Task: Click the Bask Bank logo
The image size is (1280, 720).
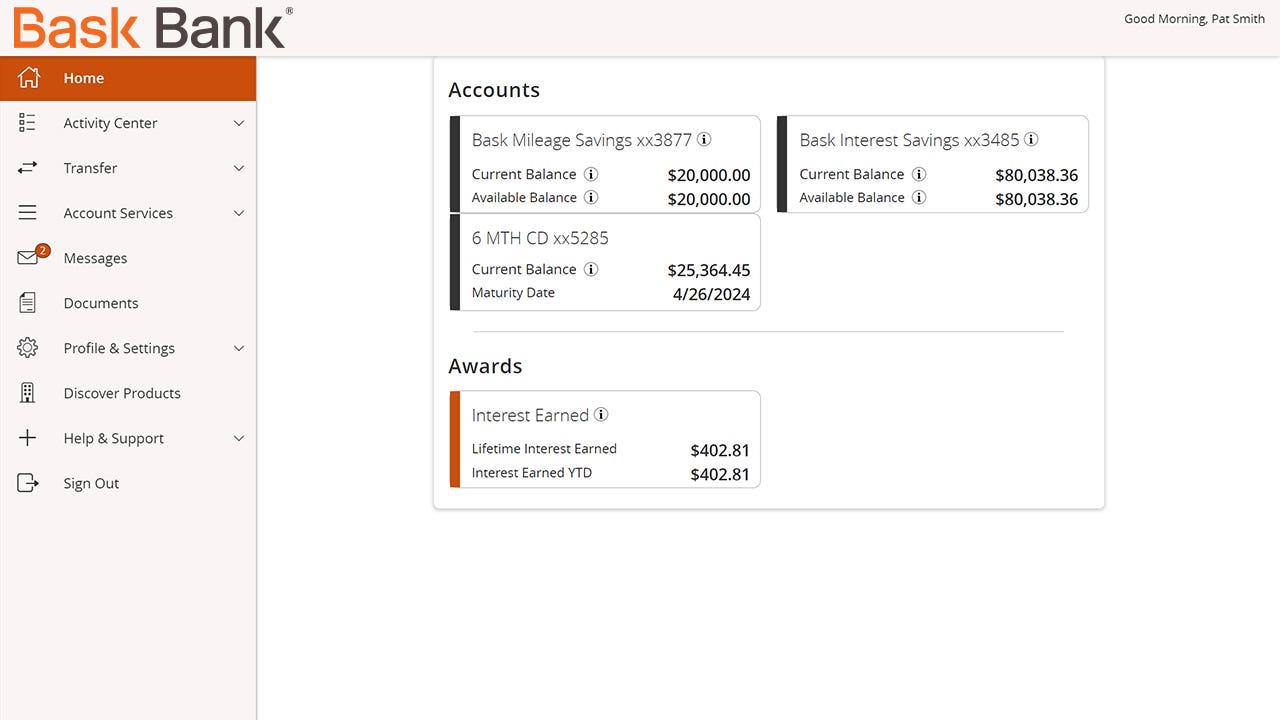Action: click(152, 27)
